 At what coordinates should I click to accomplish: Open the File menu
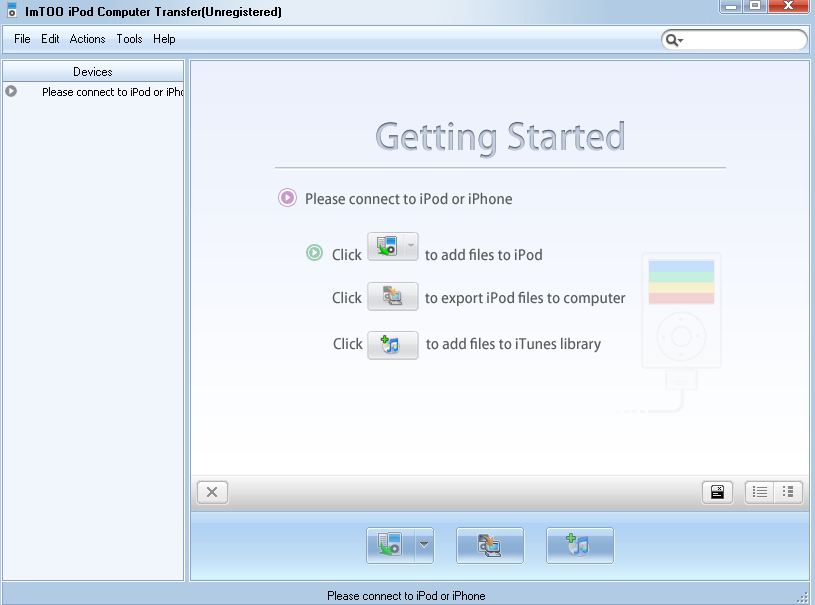coord(22,39)
